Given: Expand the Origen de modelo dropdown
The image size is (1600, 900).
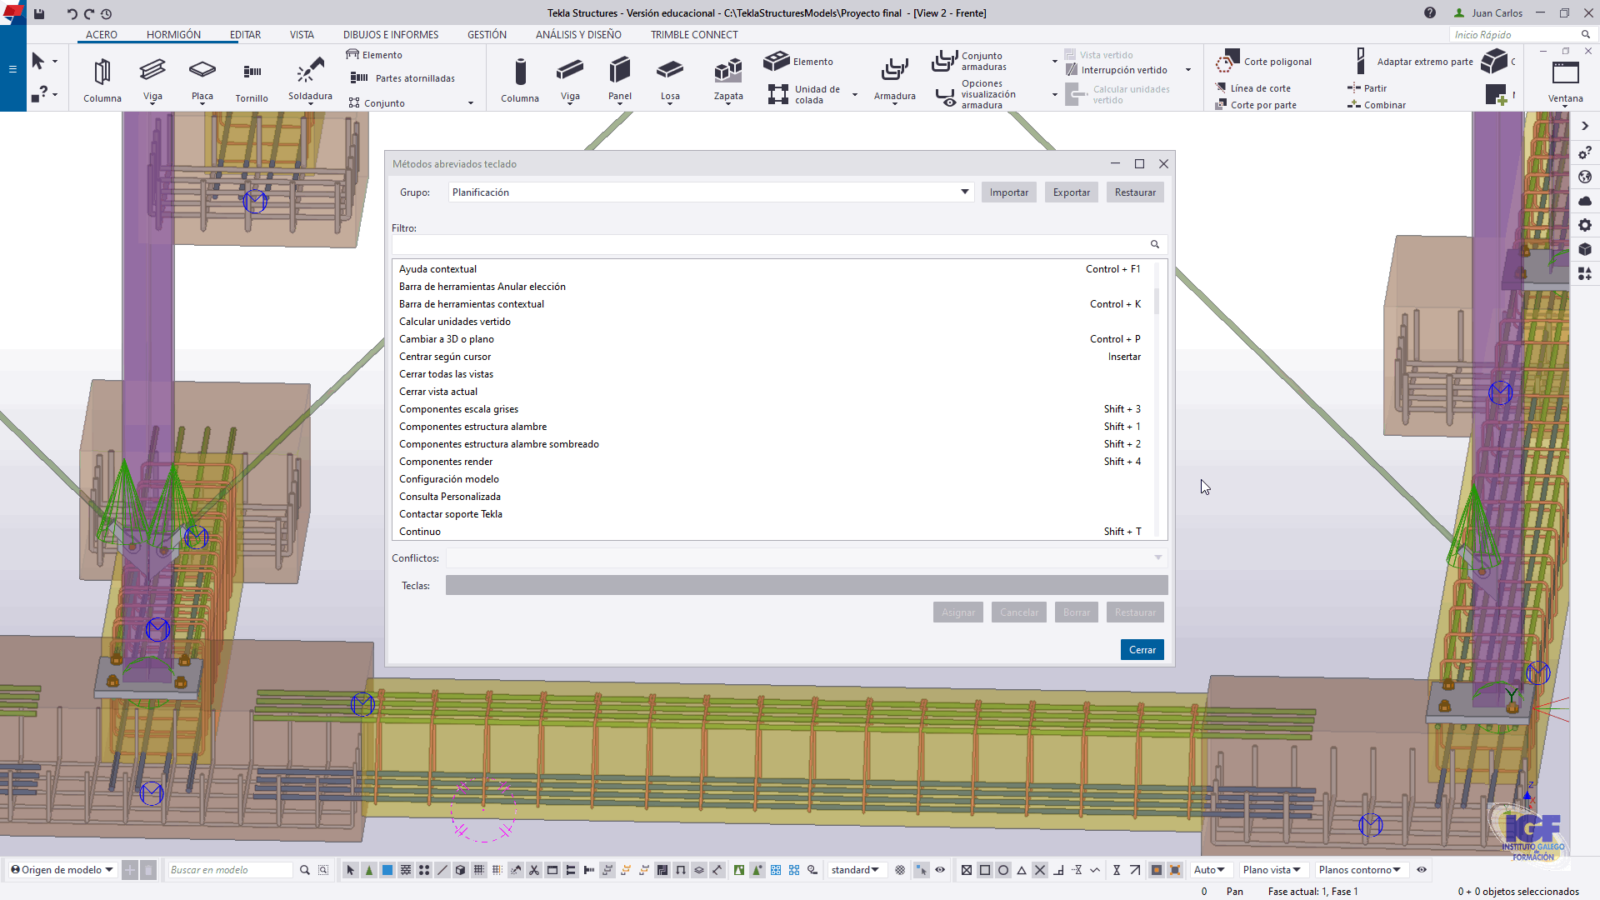Looking at the screenshot, I should pos(62,870).
